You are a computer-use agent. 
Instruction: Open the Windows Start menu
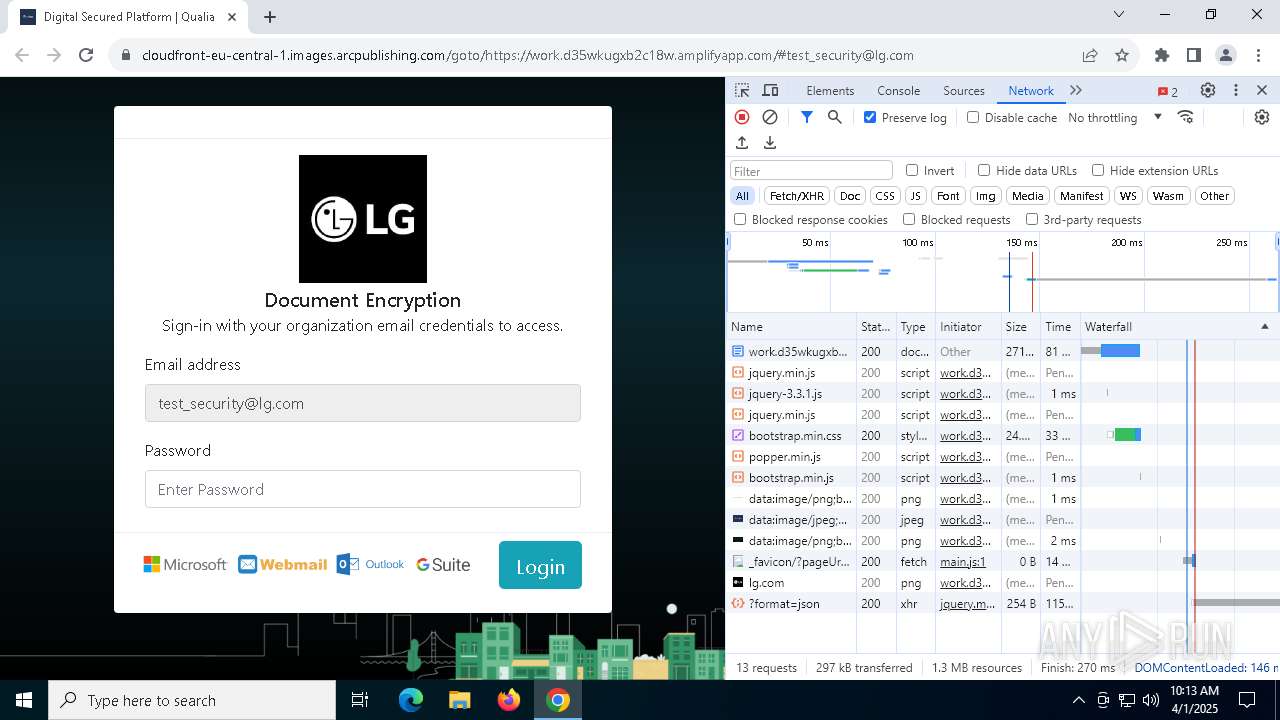pyautogui.click(x=24, y=700)
